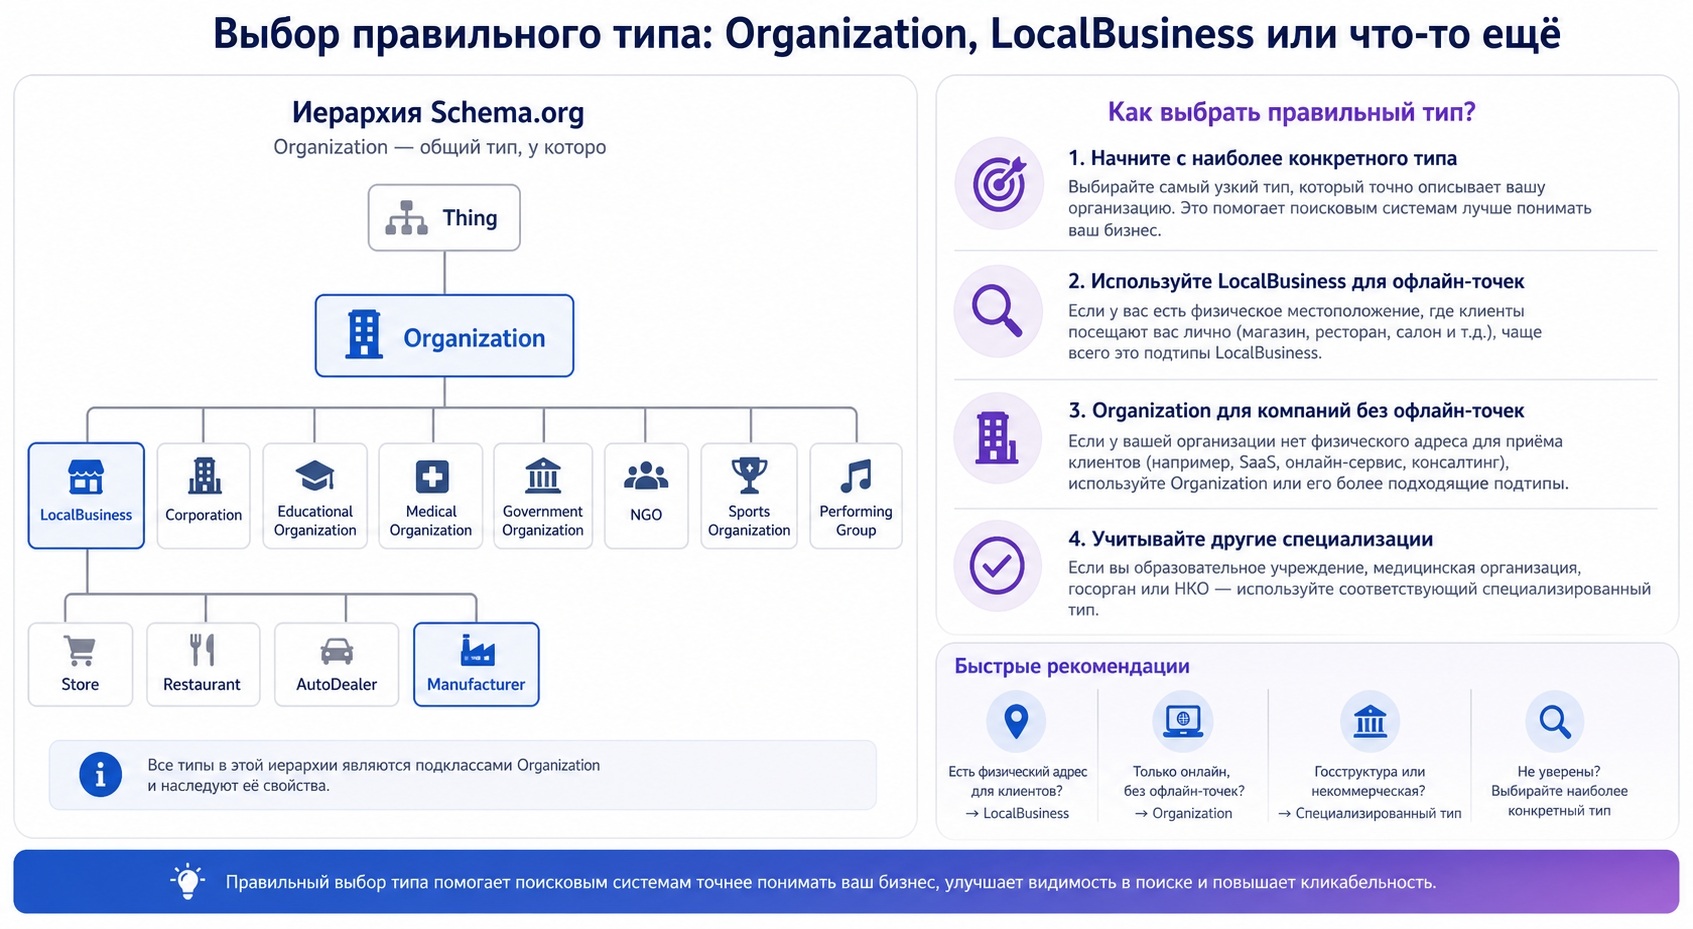Click the Corporation building icon
Viewport: 1693px width, 929px height.
tap(205, 476)
